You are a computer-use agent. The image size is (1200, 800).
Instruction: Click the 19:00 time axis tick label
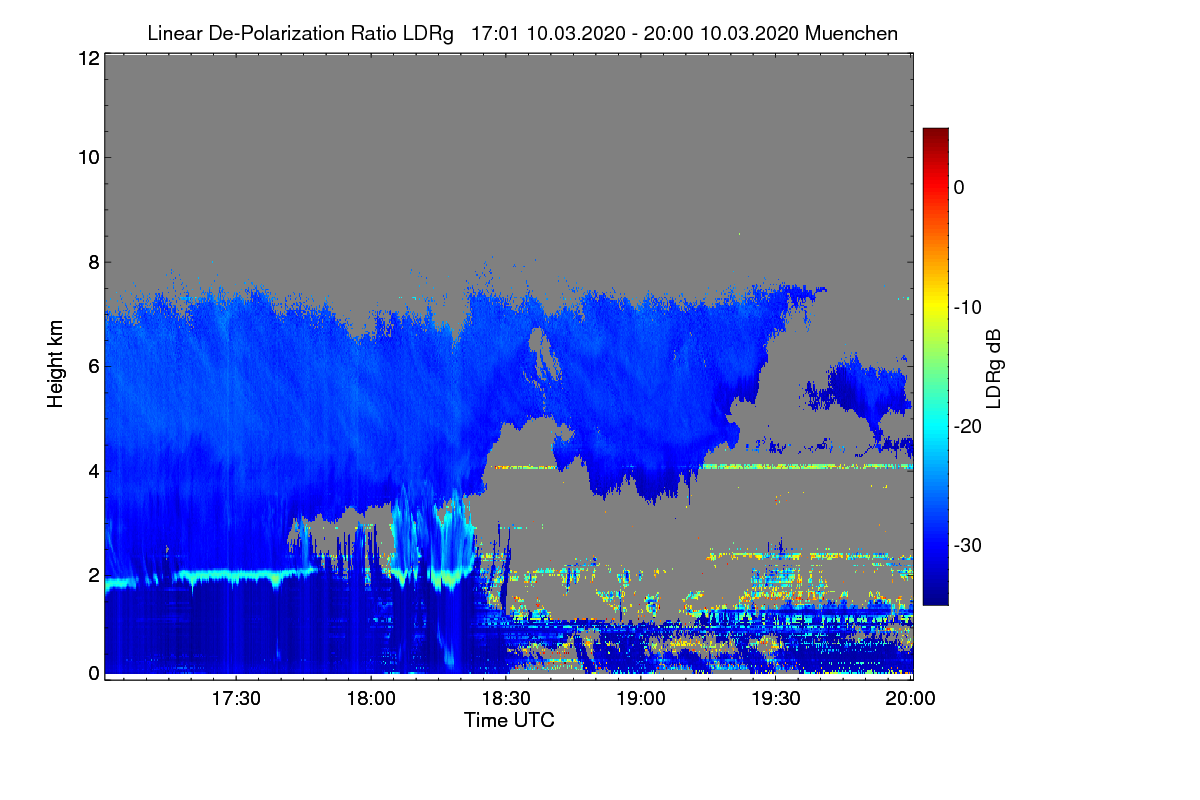click(641, 699)
